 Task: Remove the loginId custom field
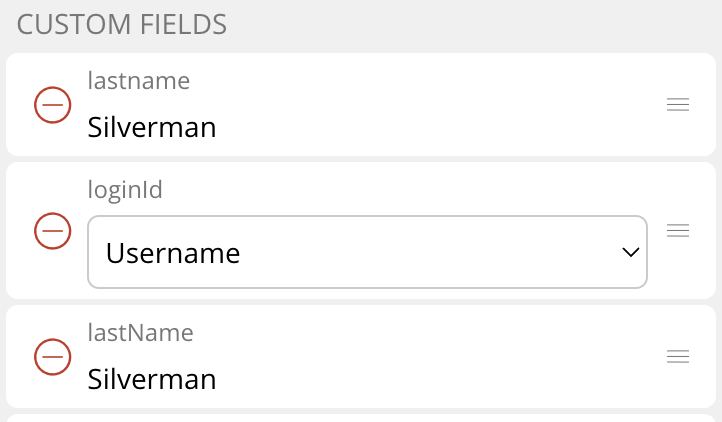[x=52, y=230]
